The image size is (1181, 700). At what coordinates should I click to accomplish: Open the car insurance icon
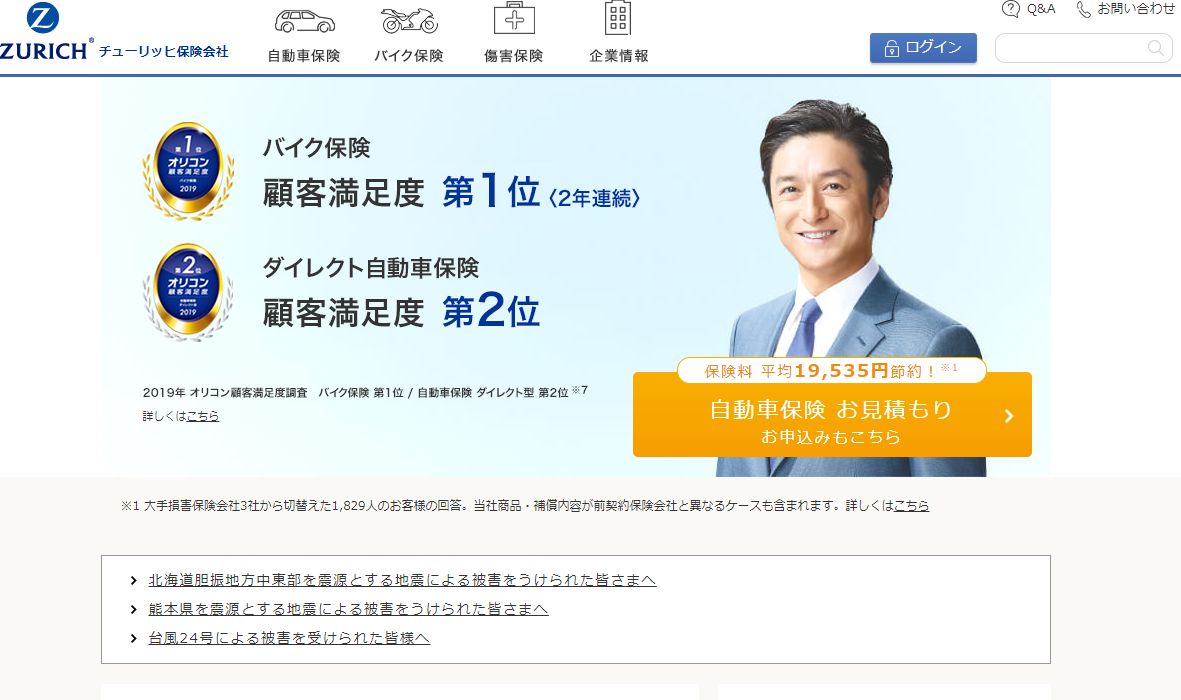[304, 21]
